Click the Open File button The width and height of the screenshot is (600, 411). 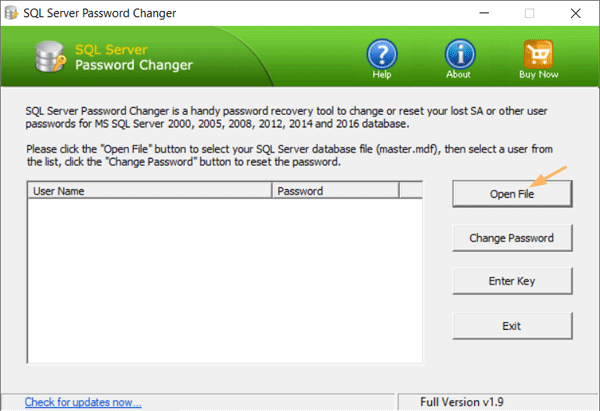pos(512,194)
